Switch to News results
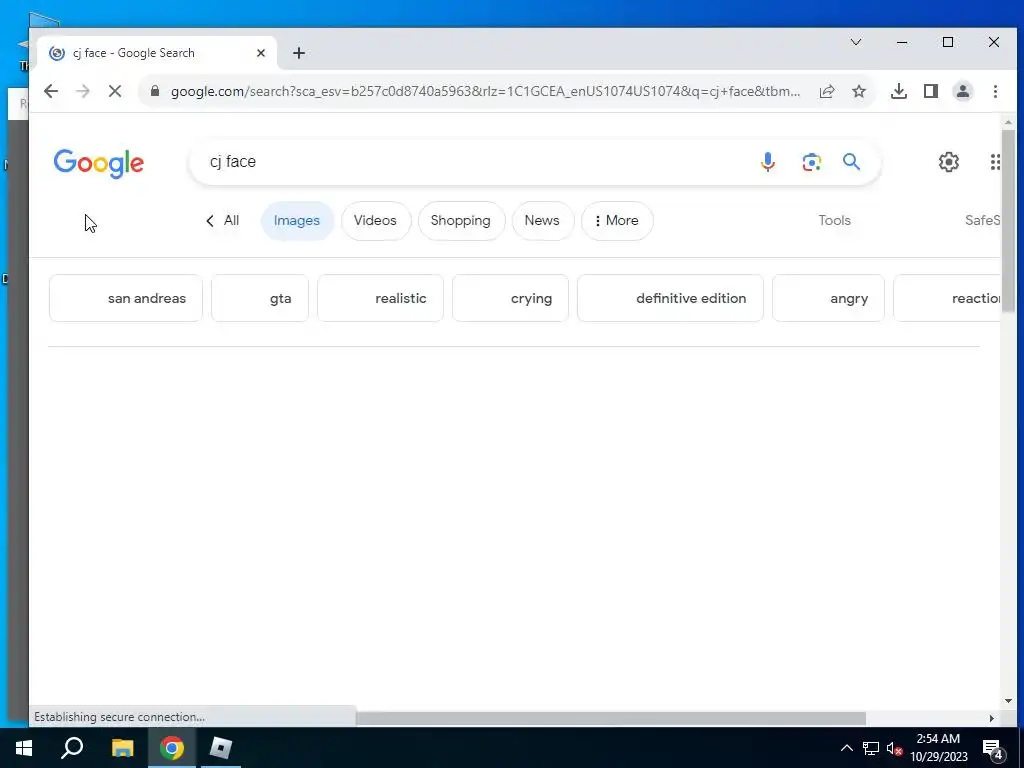The height and width of the screenshot is (768, 1024). click(542, 221)
